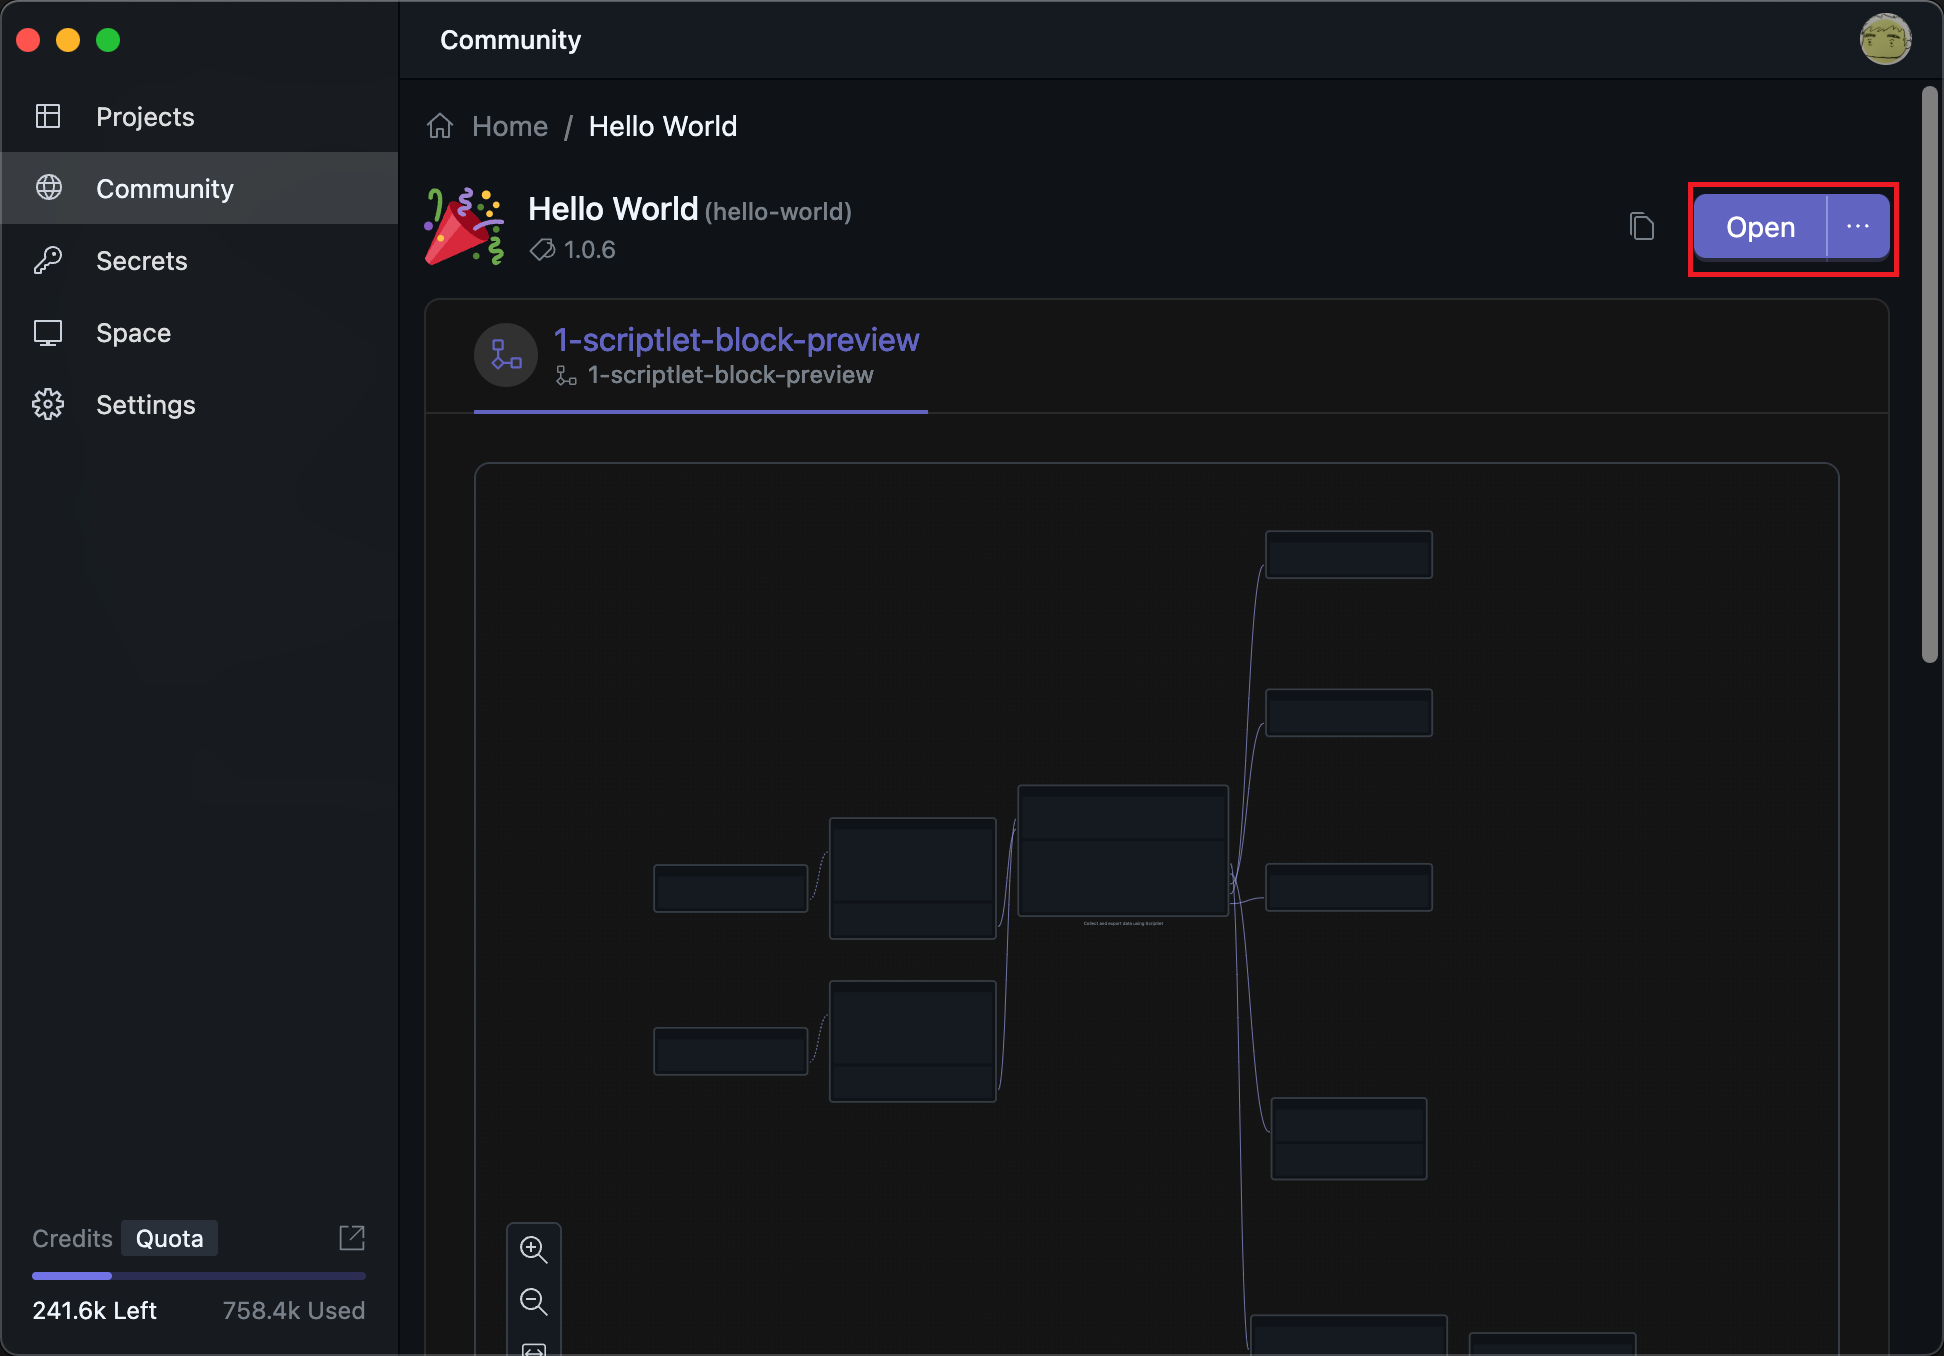
Task: Switch to Credits view
Action: click(x=72, y=1238)
